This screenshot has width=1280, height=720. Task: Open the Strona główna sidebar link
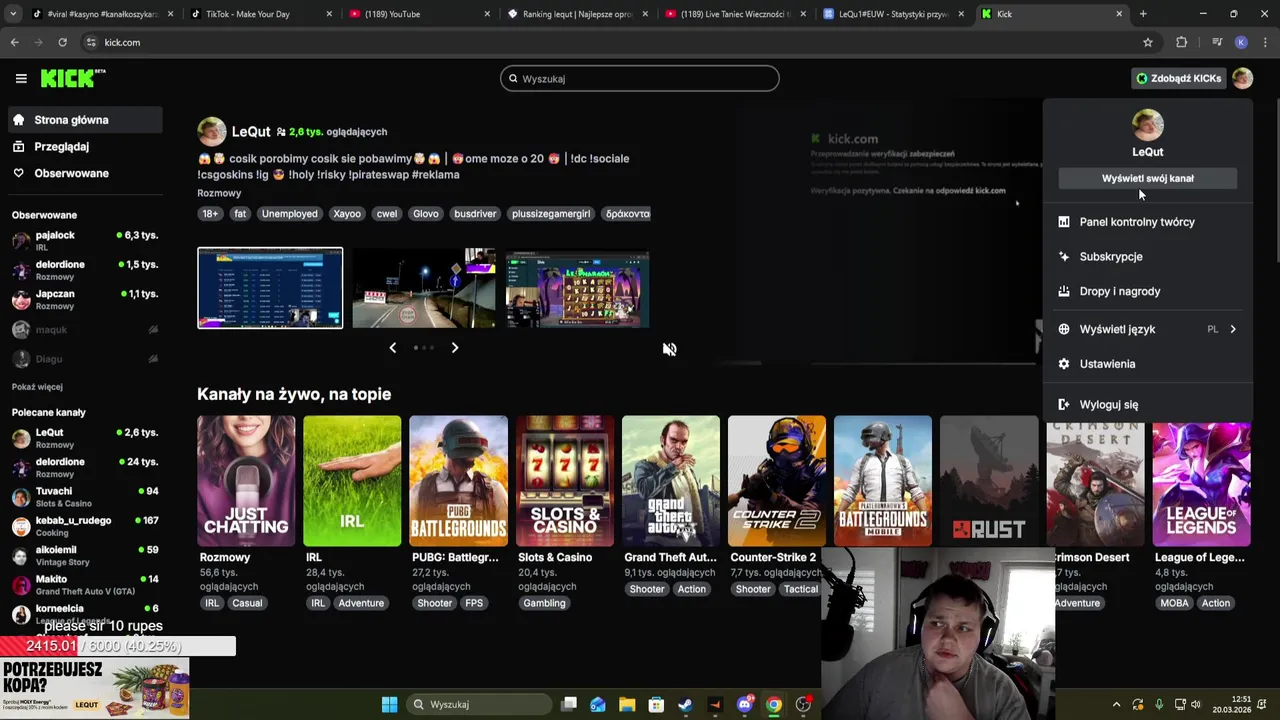pyautogui.click(x=85, y=120)
